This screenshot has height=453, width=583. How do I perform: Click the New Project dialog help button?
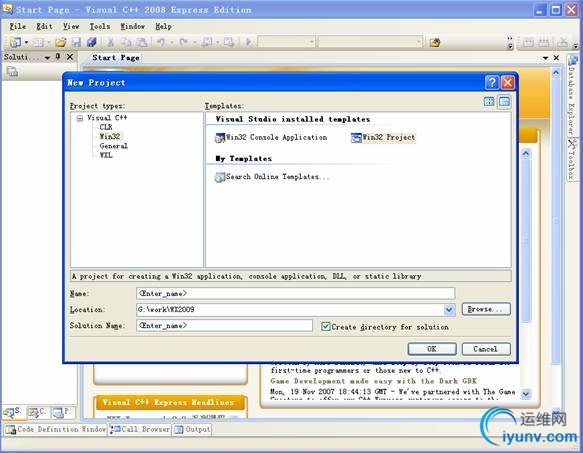492,82
